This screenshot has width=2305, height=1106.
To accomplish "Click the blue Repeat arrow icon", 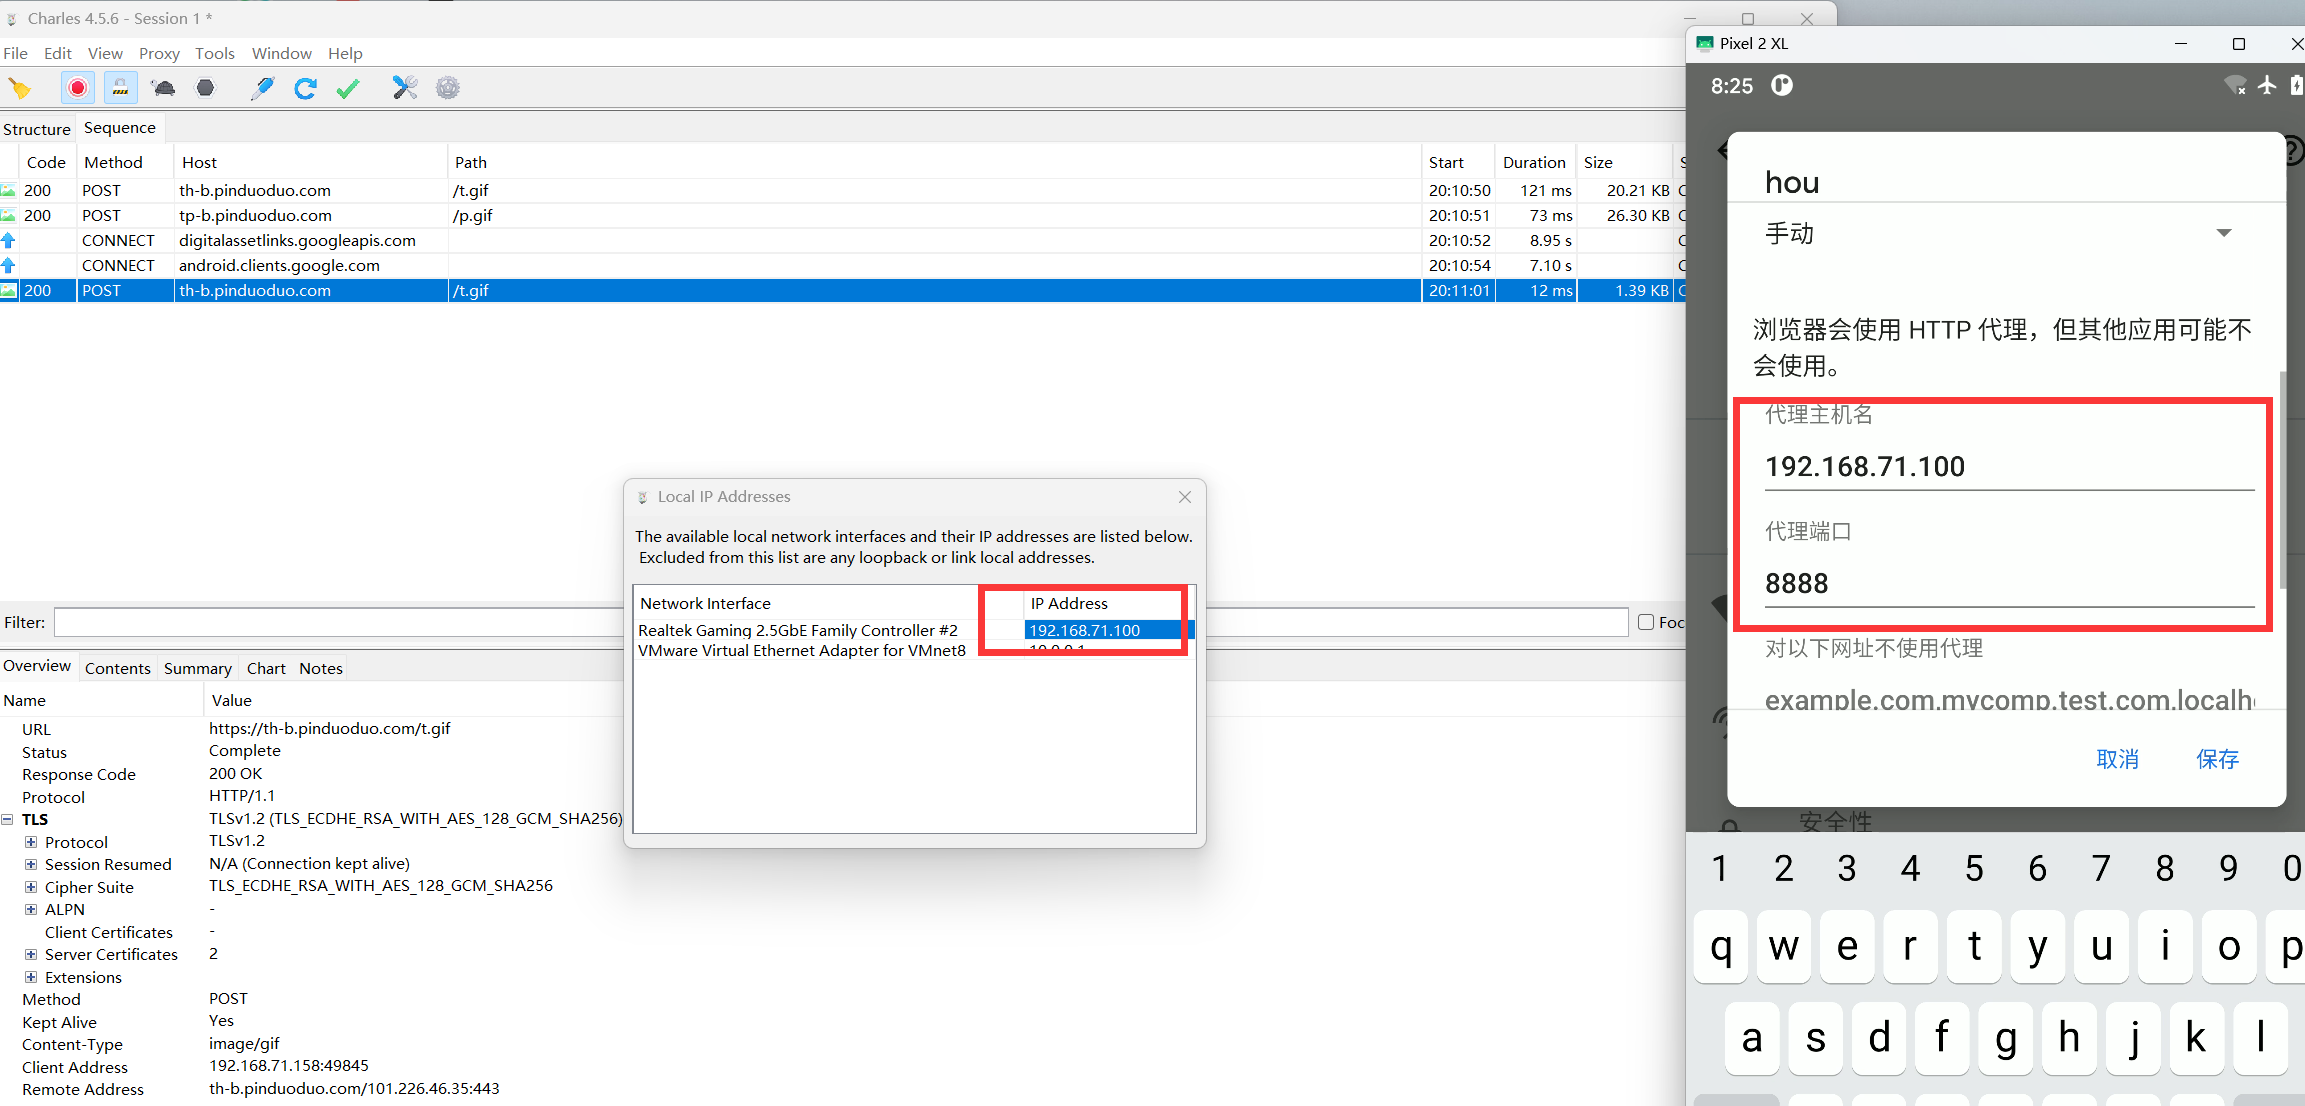I will [305, 88].
